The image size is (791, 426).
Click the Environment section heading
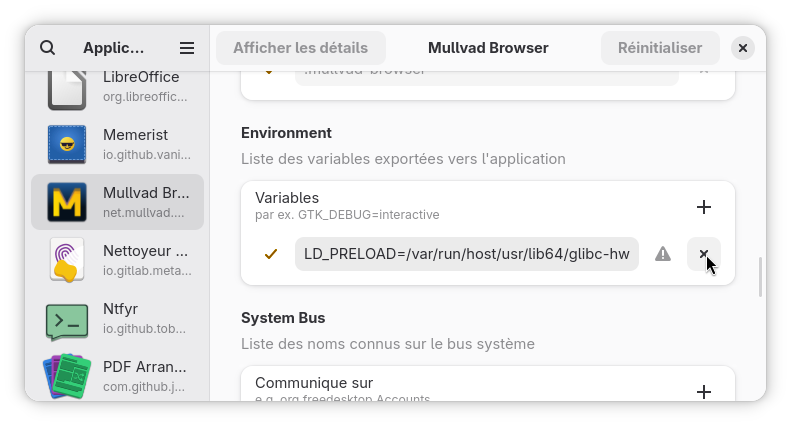click(286, 133)
